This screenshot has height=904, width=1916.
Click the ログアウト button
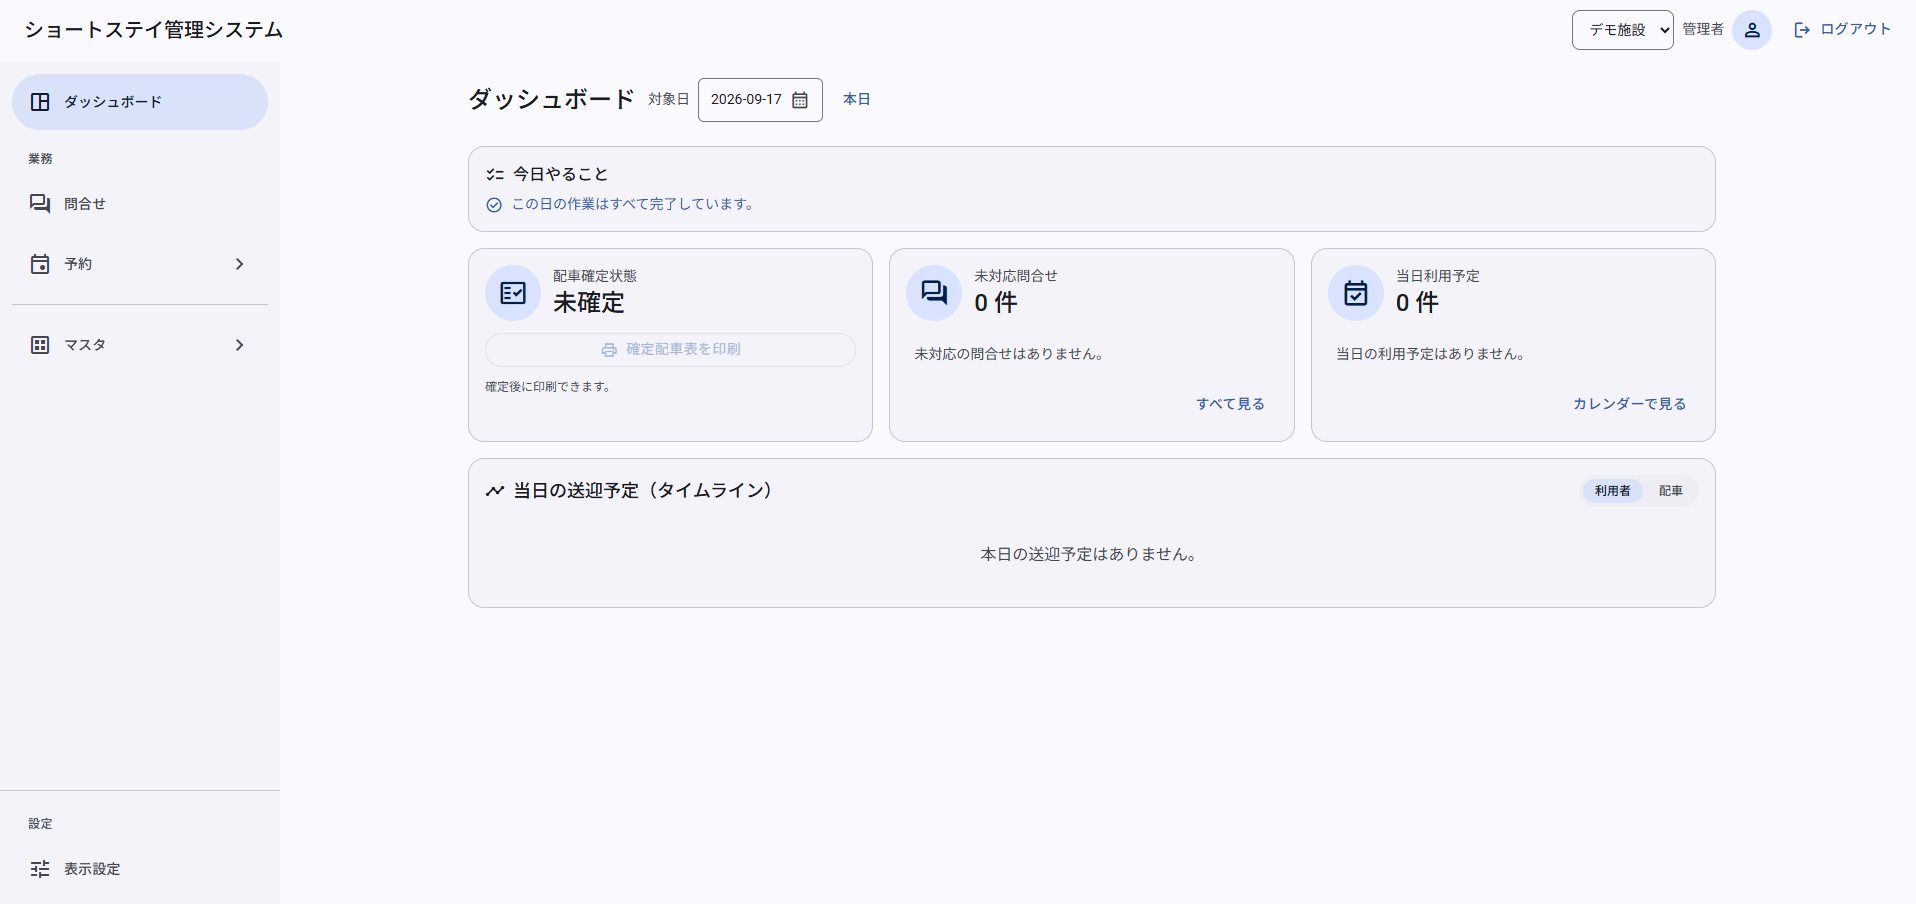(x=1842, y=30)
